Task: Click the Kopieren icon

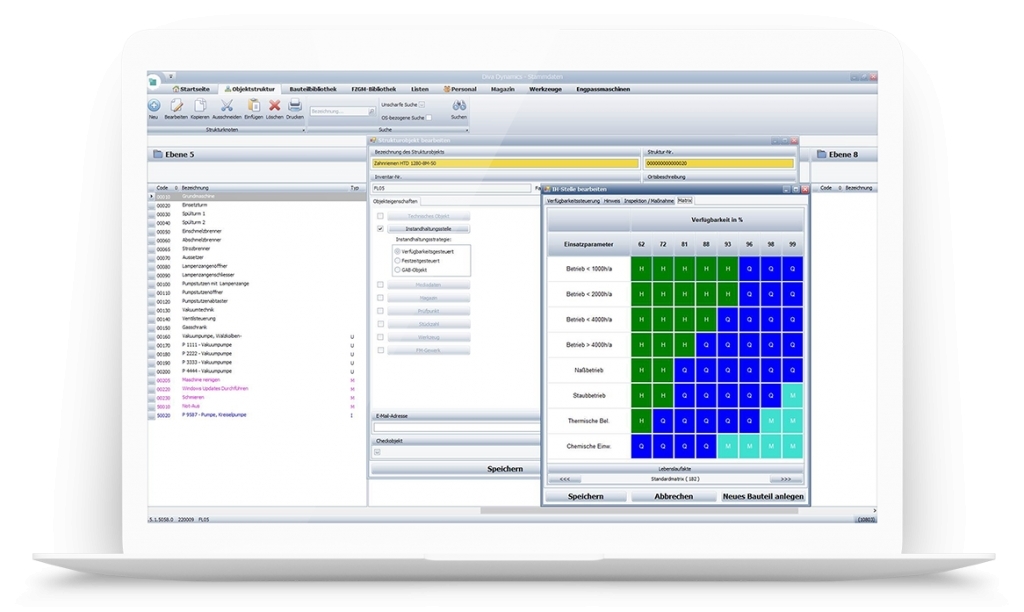Action: point(200,105)
